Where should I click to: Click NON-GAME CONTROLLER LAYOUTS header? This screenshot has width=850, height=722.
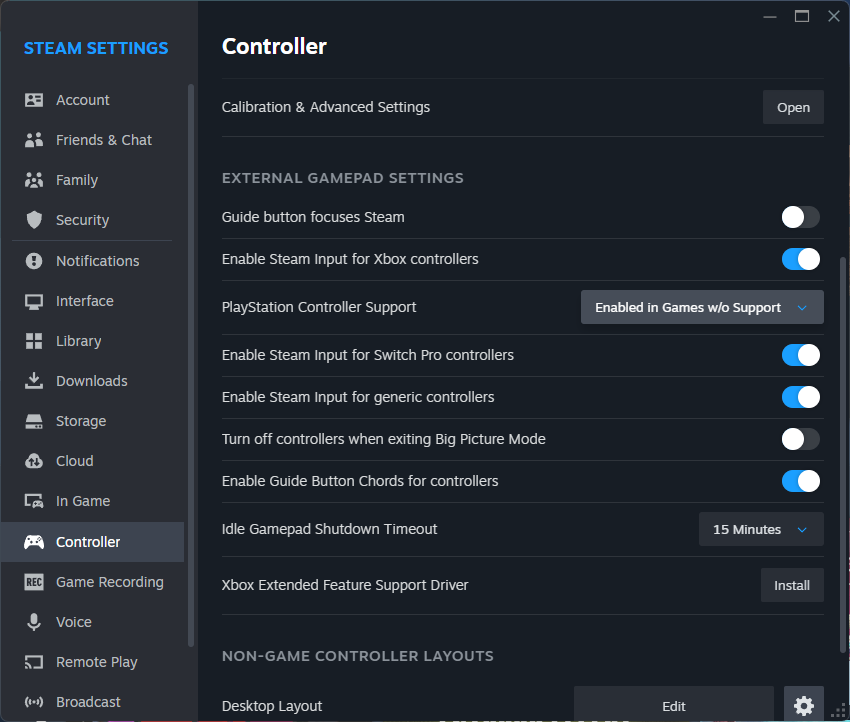(x=358, y=656)
